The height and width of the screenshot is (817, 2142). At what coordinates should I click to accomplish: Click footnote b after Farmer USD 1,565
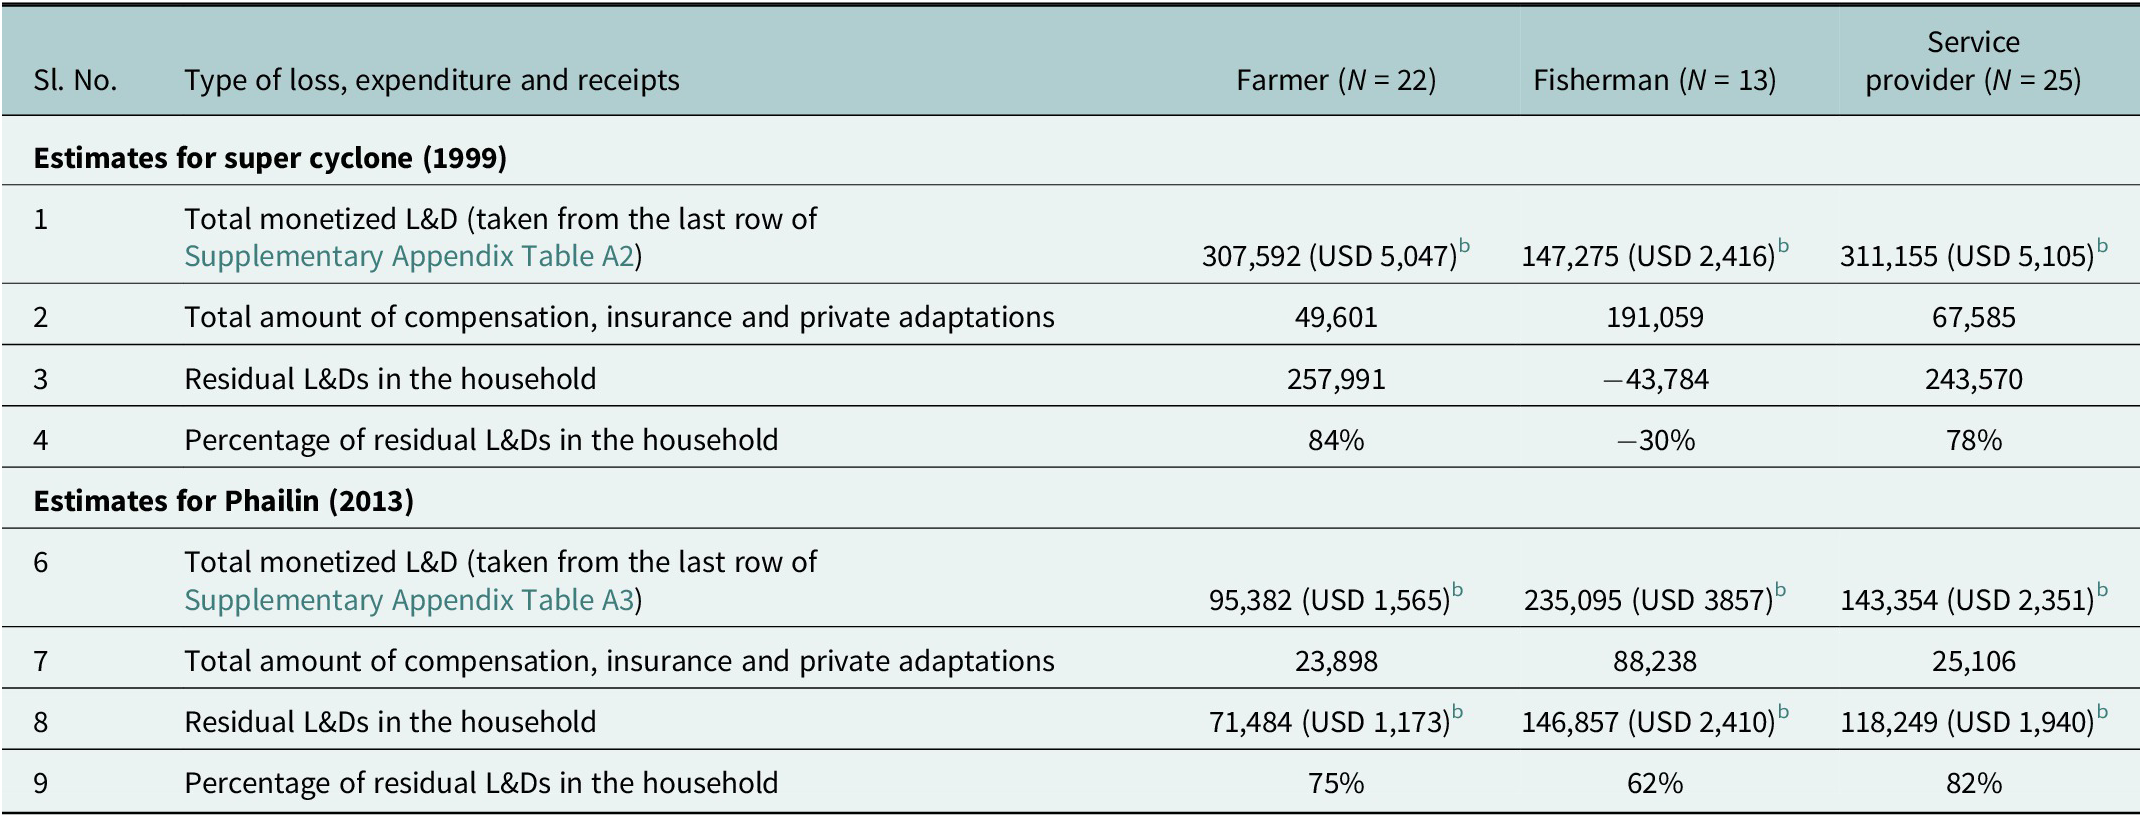point(1458,590)
